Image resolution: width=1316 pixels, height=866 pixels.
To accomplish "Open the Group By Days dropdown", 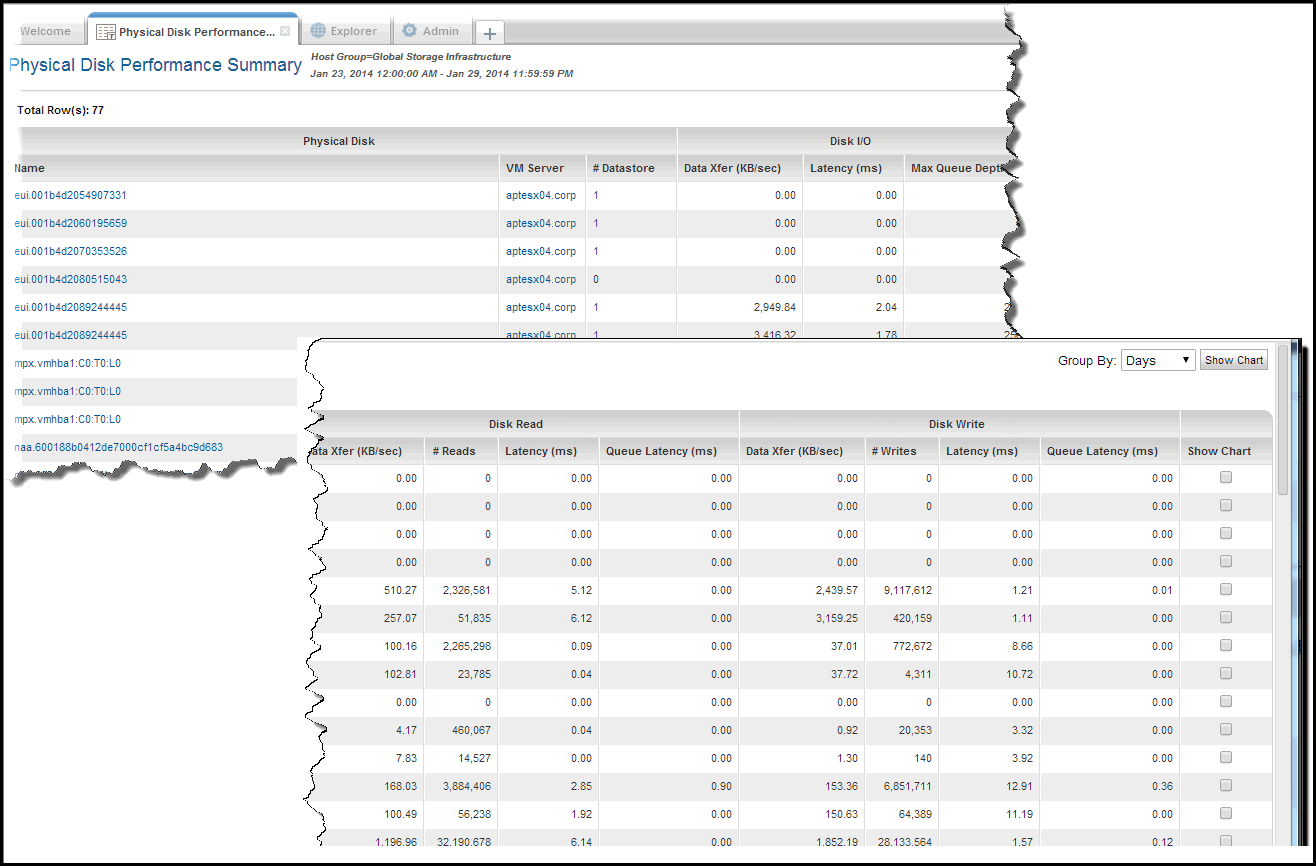I will click(1157, 360).
